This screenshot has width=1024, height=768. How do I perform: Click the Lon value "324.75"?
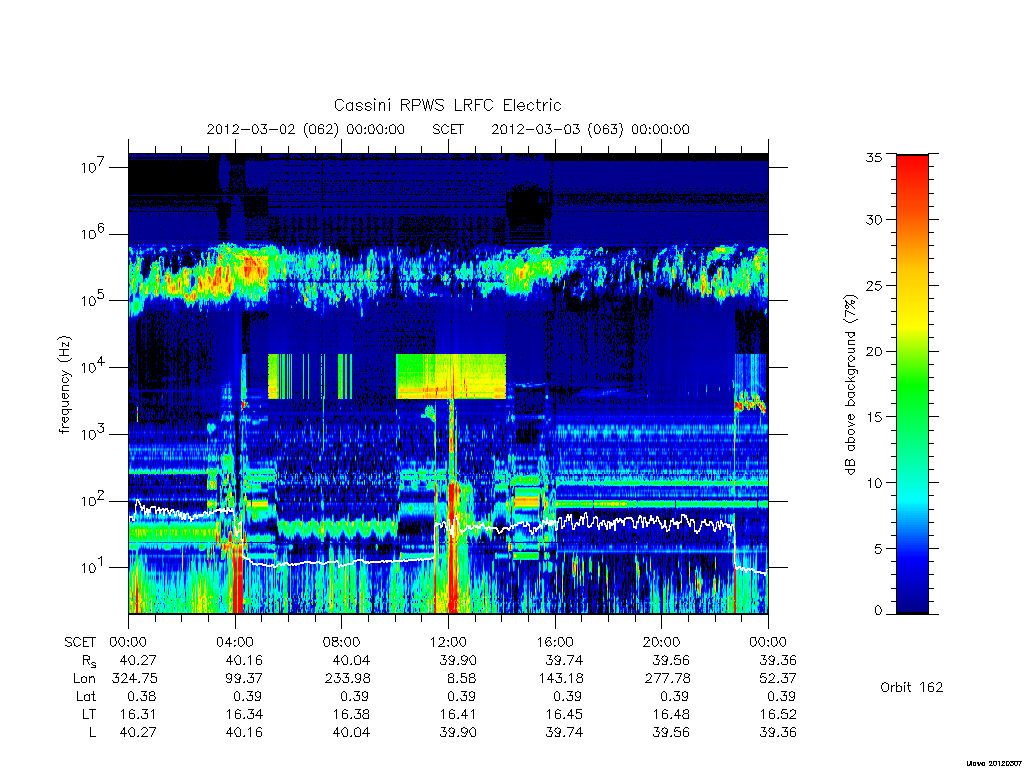pyautogui.click(x=135, y=678)
